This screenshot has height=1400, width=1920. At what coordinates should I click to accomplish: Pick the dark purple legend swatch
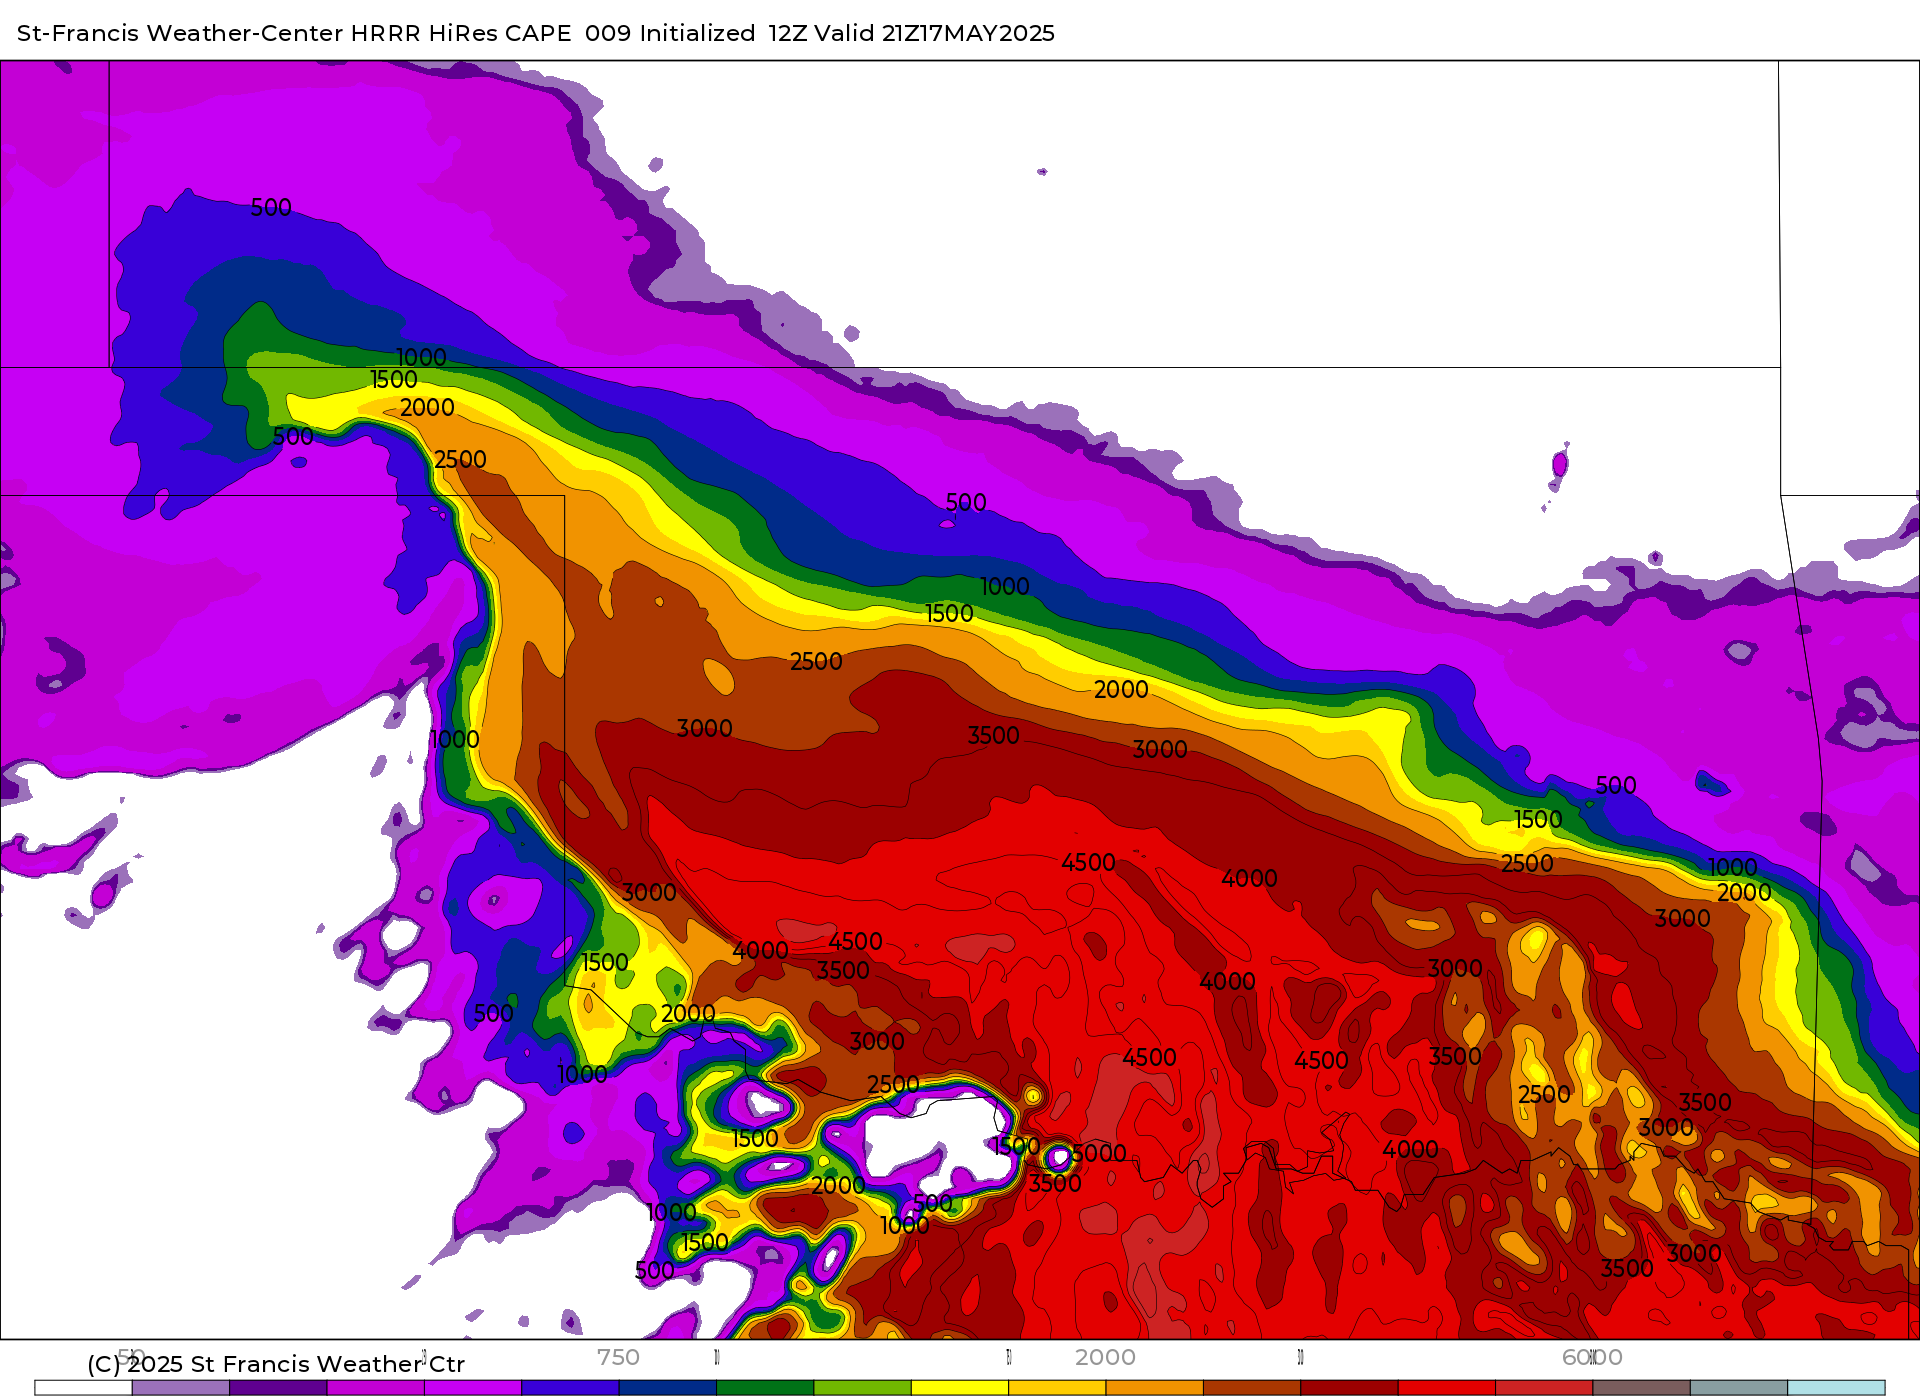pyautogui.click(x=278, y=1388)
